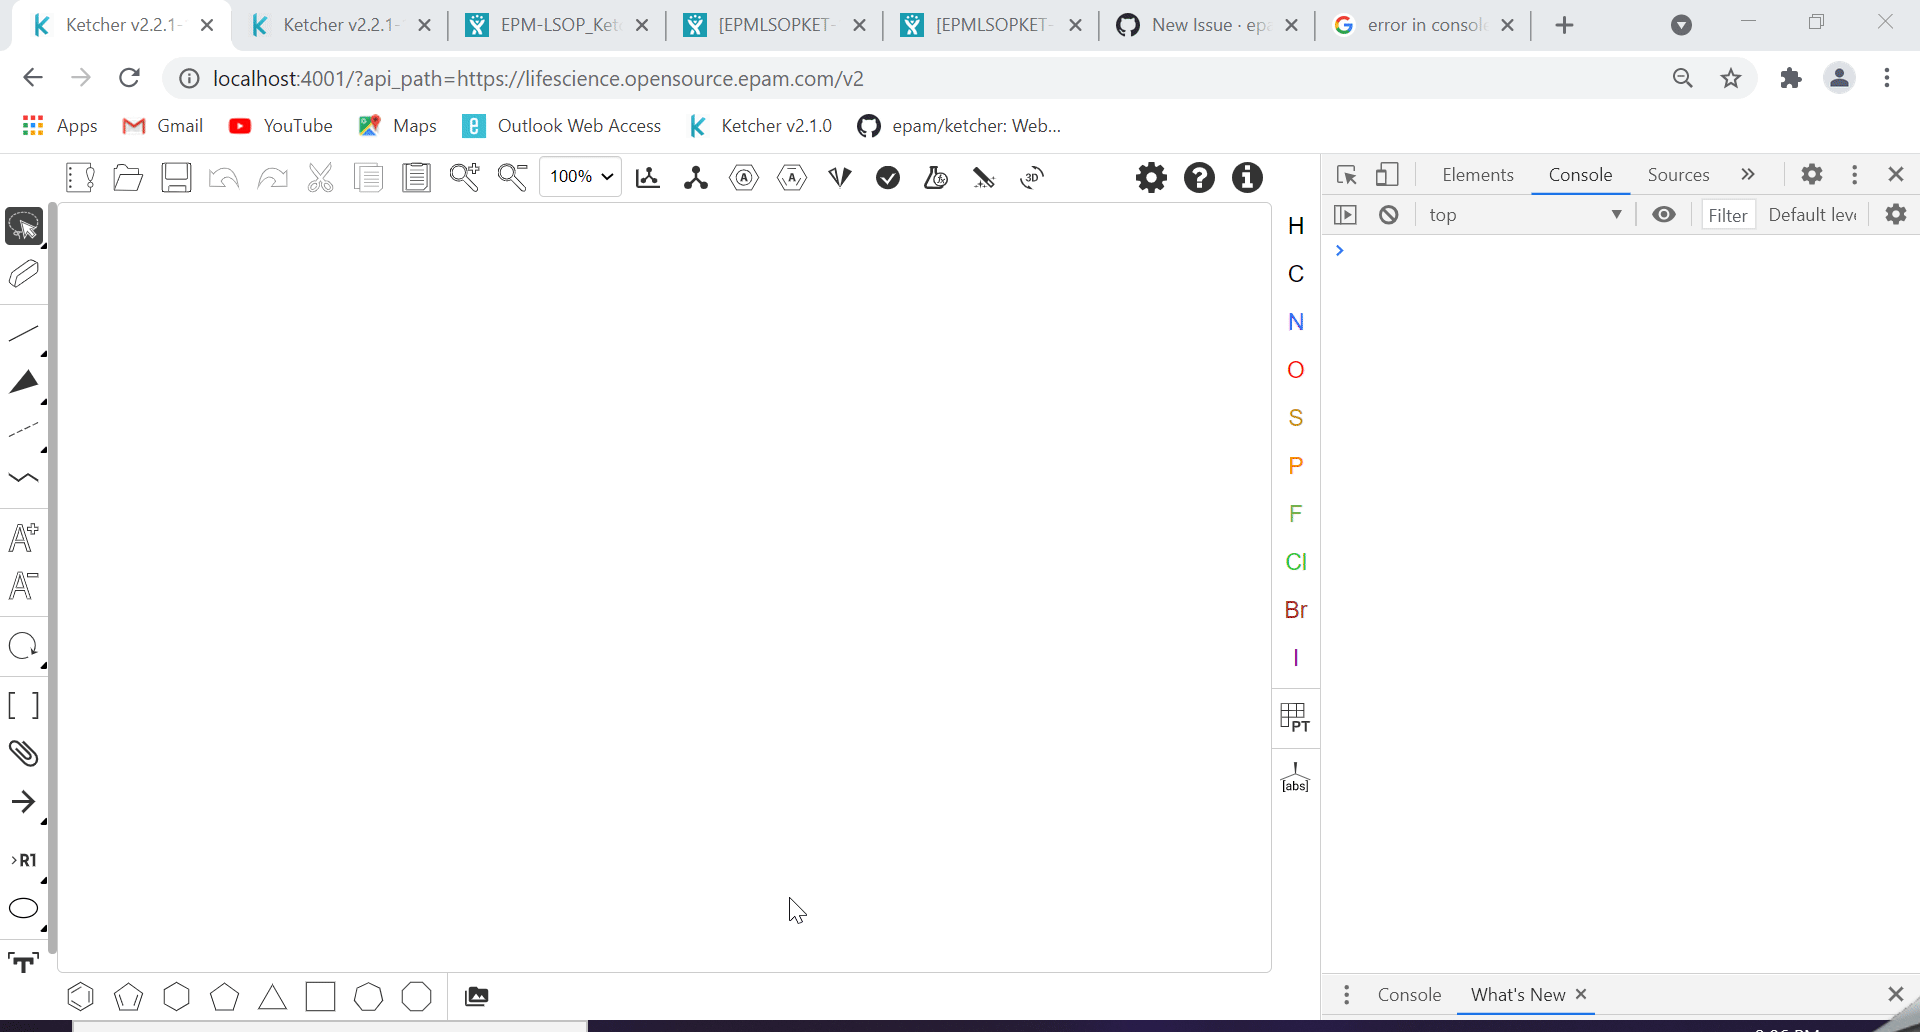Select the abs stereo flag tool
This screenshot has height=1032, width=1920.
pyautogui.click(x=1296, y=778)
